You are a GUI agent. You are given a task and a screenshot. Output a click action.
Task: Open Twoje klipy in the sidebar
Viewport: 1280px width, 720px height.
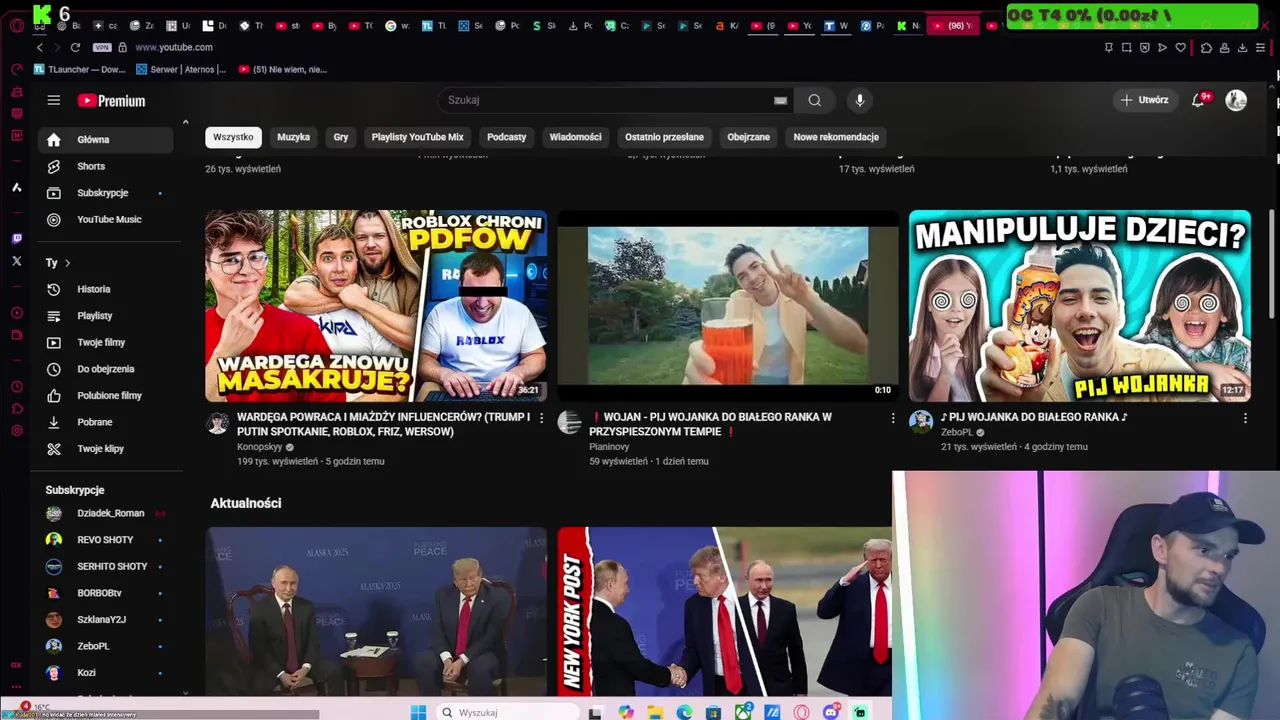point(105,449)
